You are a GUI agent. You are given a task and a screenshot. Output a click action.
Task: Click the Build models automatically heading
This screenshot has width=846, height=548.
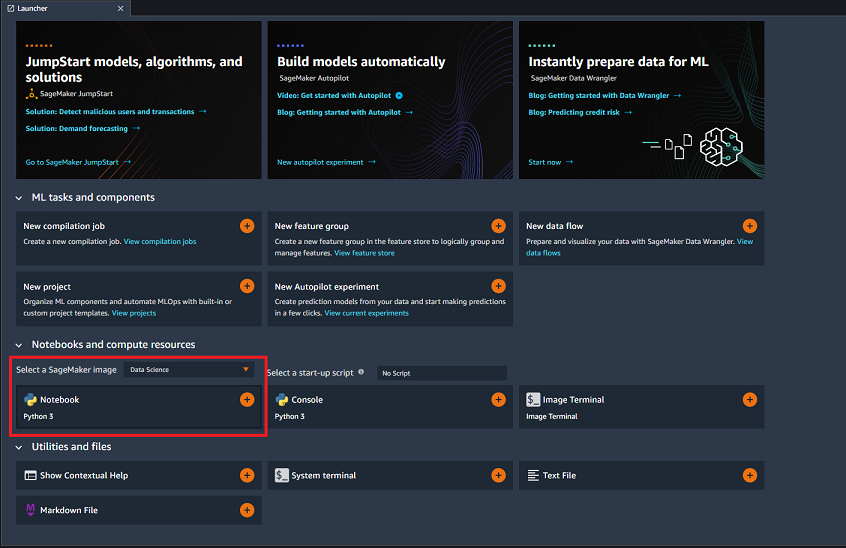(361, 62)
